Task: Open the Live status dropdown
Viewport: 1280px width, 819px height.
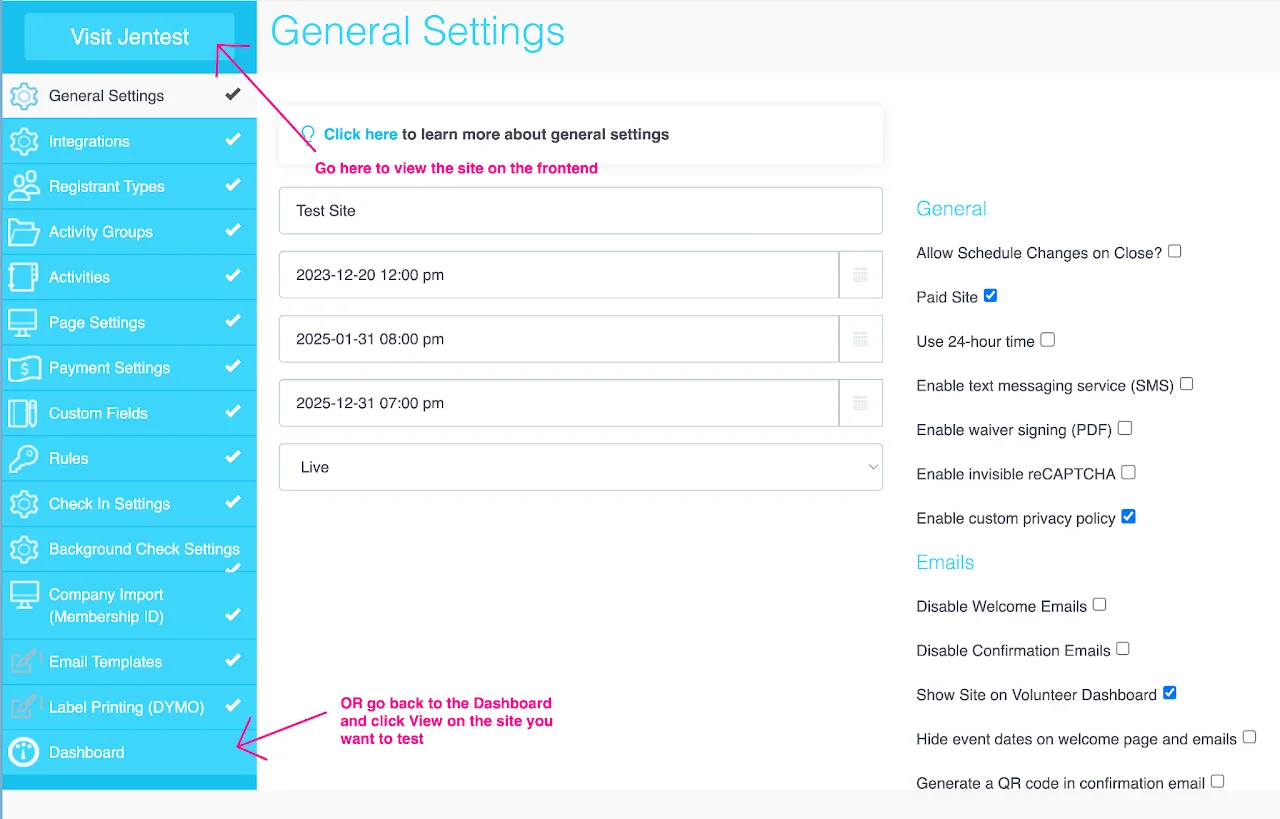Action: coord(580,467)
